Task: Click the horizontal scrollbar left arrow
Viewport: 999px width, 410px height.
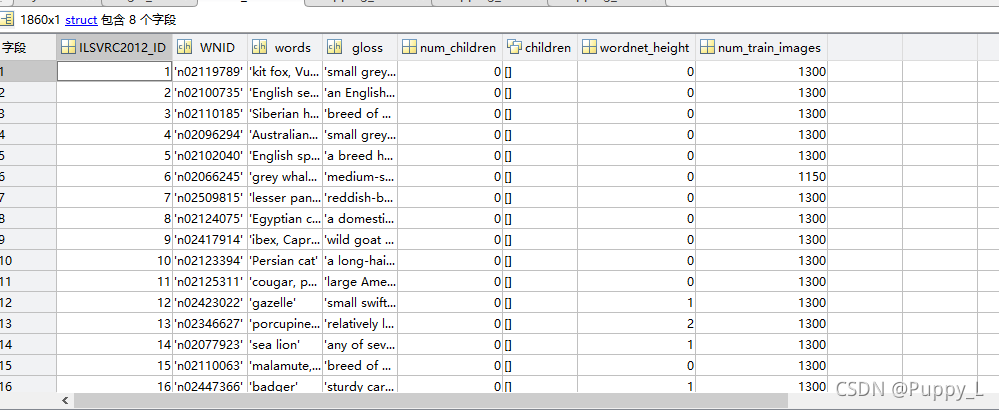Action: 64,400
